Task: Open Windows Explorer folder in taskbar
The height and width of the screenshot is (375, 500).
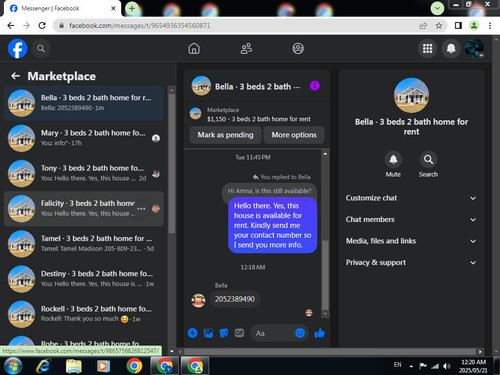Action: coord(74,366)
